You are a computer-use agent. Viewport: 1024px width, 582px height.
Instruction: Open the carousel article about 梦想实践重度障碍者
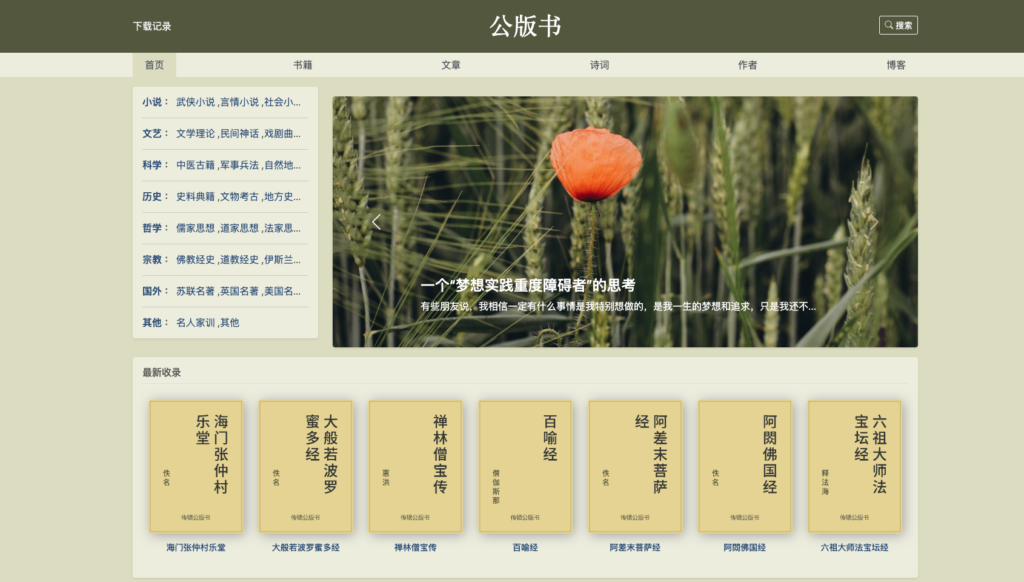click(x=528, y=285)
